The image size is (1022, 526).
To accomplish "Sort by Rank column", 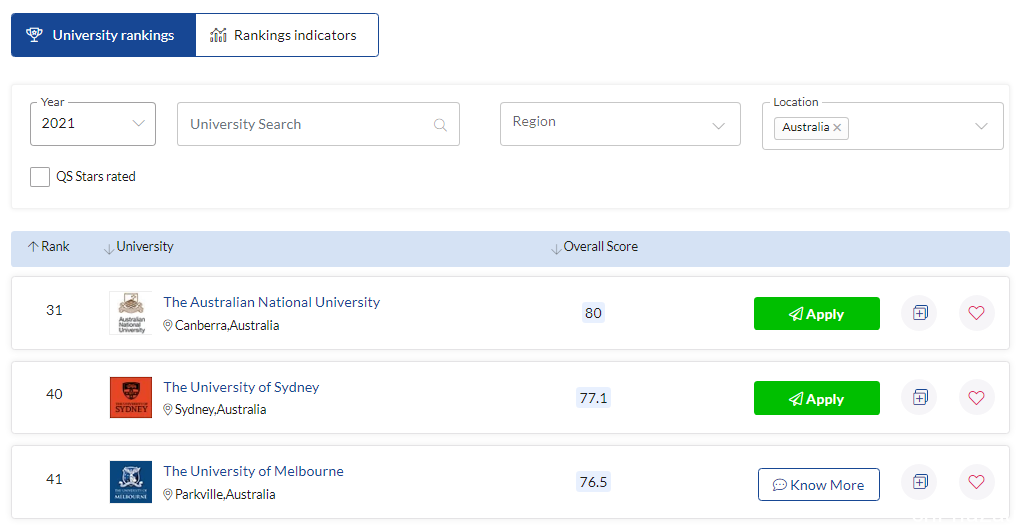I will (x=48, y=246).
